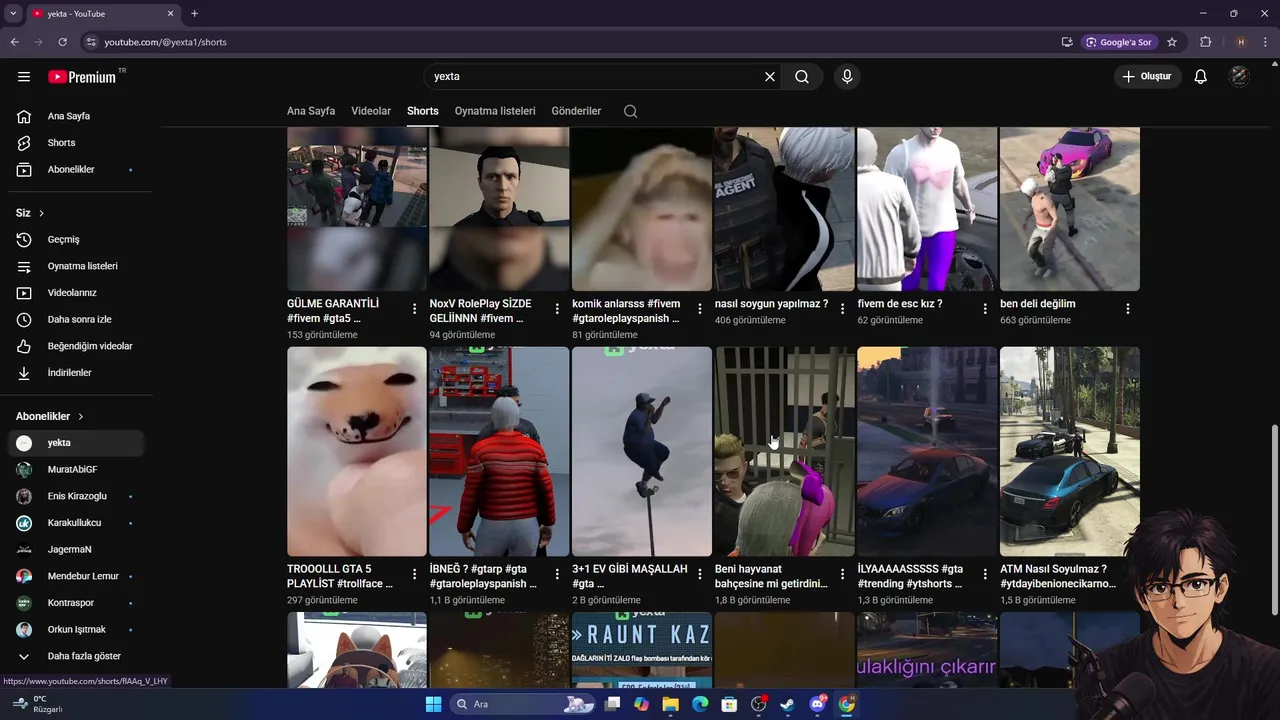Expand the Siz section
The height and width of the screenshot is (720, 1280).
30,213
